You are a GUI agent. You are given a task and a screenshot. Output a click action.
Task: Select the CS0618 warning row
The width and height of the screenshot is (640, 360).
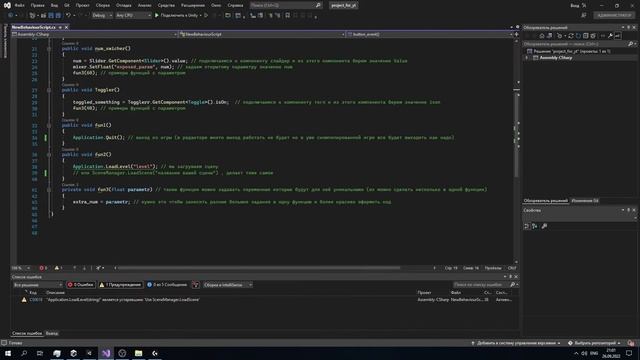[265, 300]
